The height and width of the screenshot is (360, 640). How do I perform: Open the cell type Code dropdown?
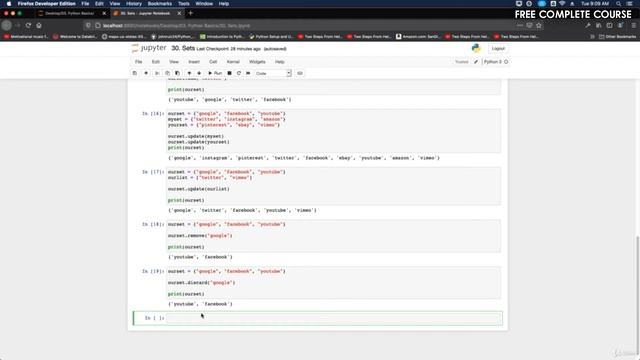273,73
